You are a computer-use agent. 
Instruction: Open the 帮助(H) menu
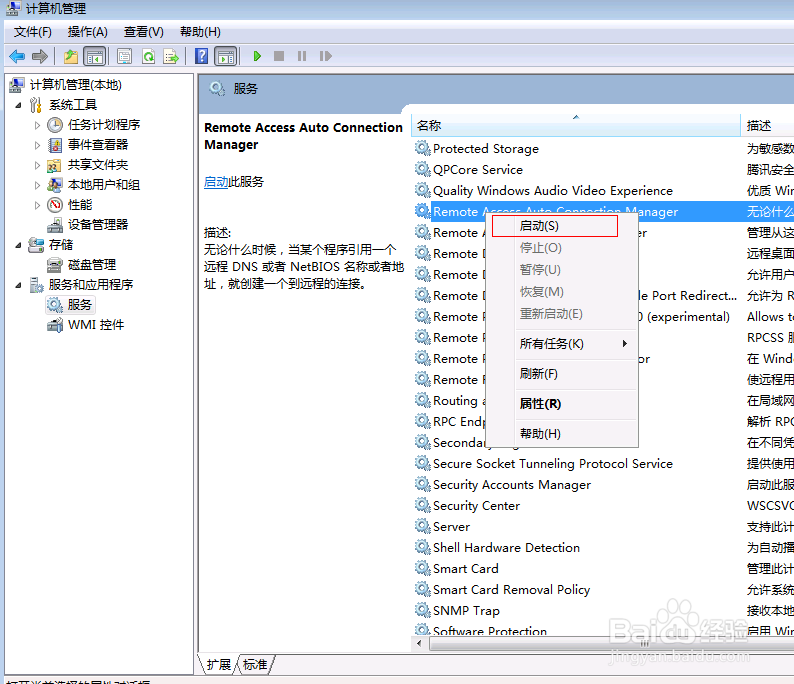[200, 32]
